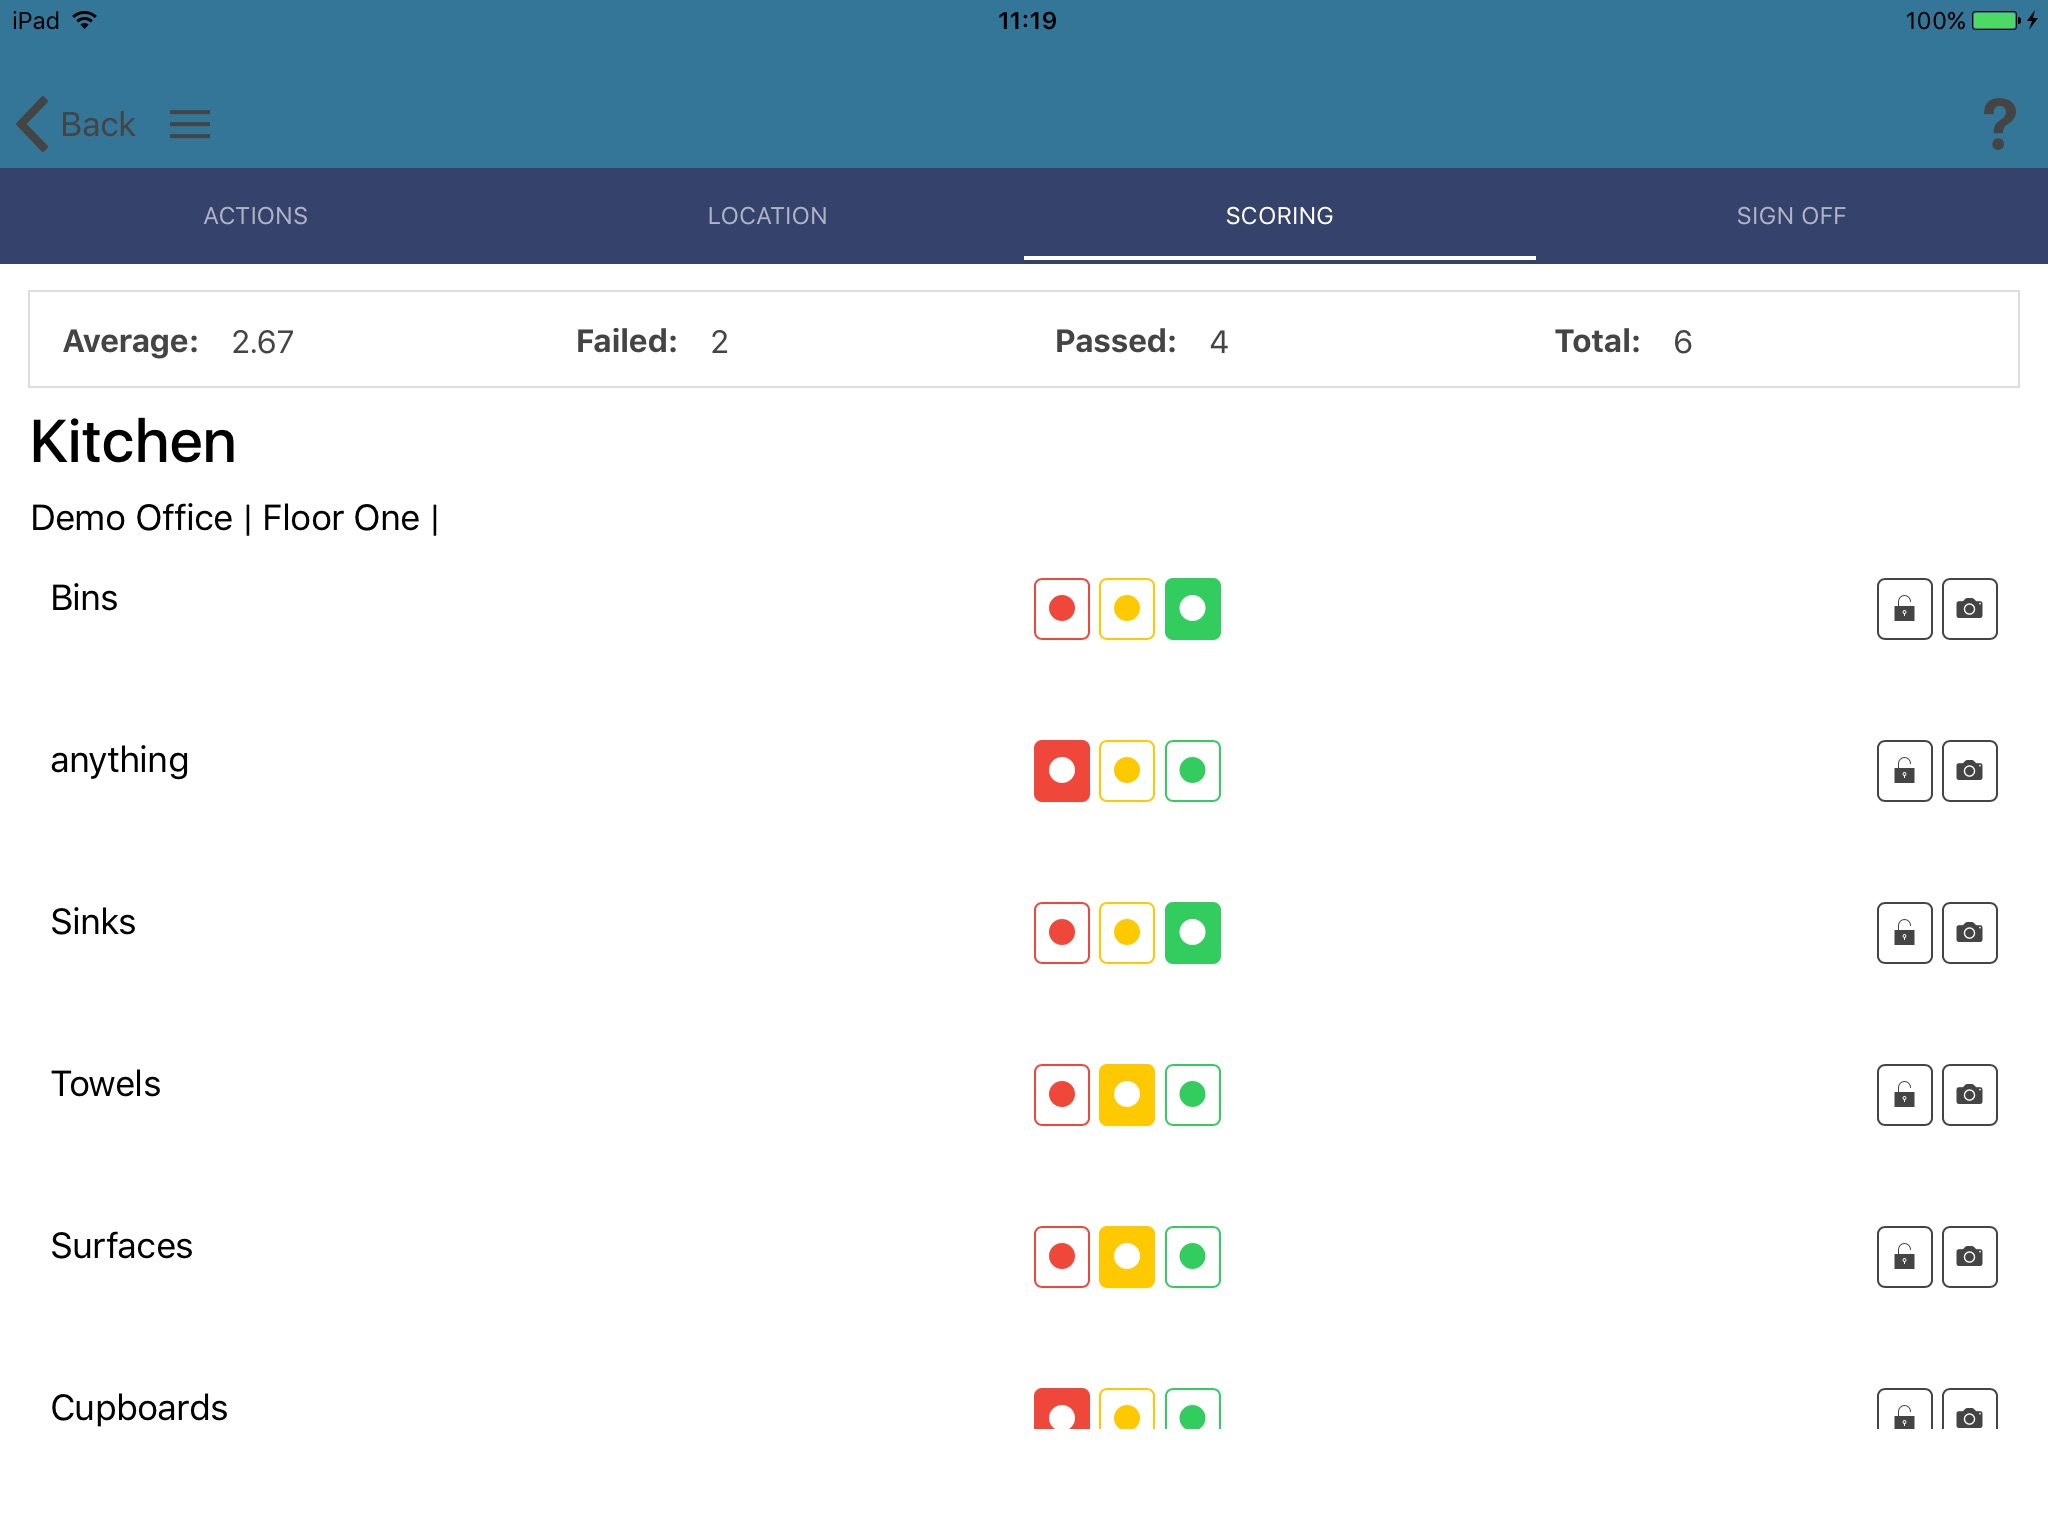Tap the Average value 2.67

[x=263, y=342]
